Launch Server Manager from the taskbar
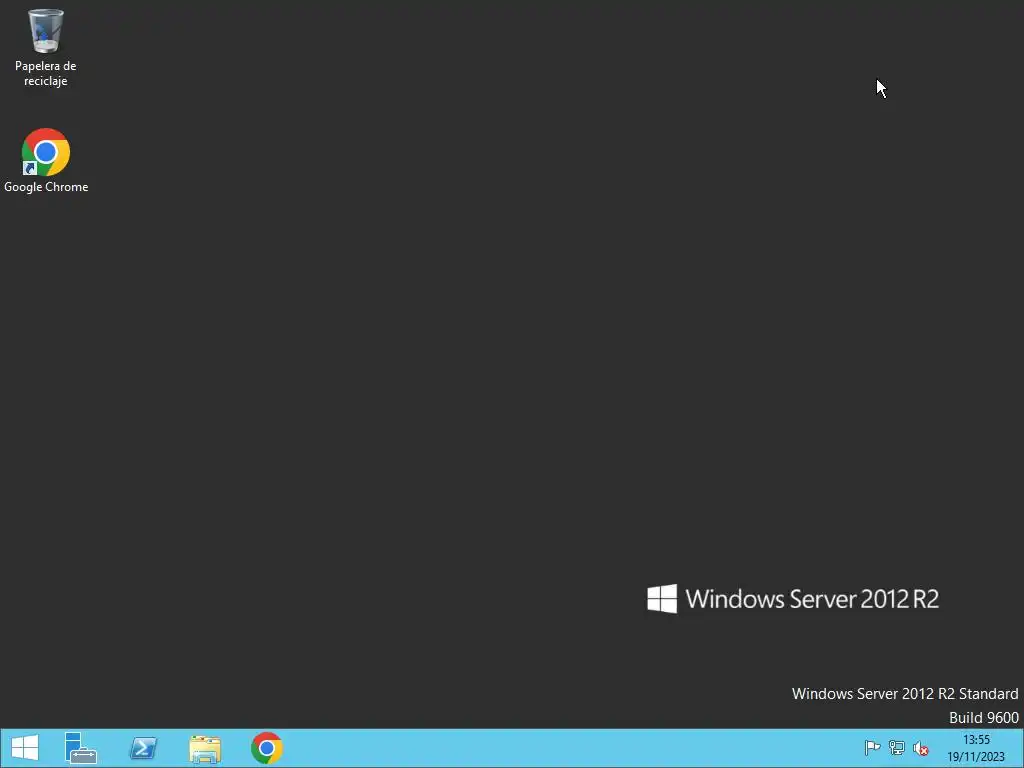1024x768 pixels. (x=81, y=748)
